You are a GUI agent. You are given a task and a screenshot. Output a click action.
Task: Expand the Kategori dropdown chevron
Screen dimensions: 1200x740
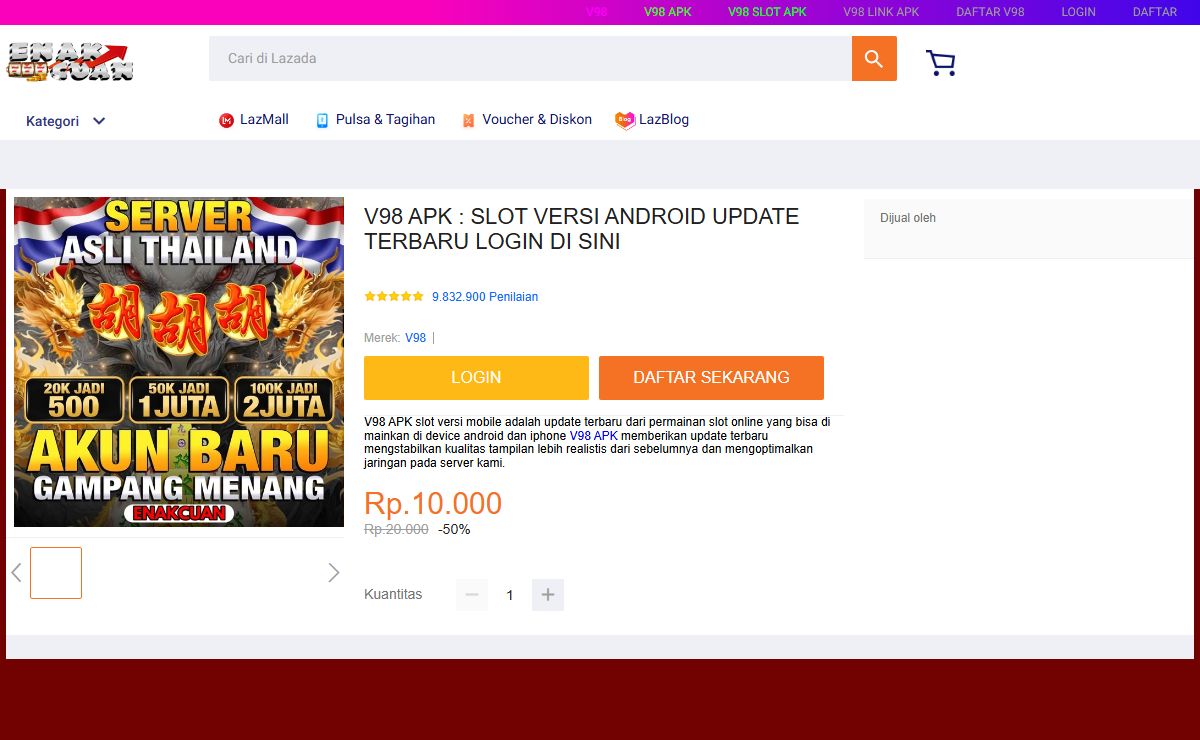pyautogui.click(x=99, y=121)
